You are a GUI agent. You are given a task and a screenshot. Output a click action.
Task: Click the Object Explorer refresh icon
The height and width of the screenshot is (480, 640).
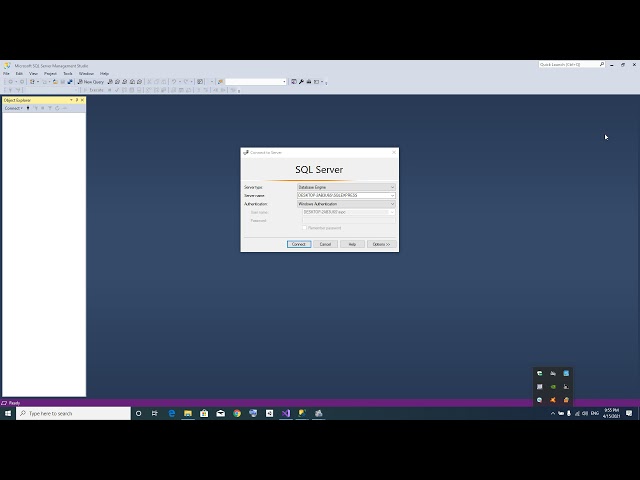click(x=57, y=108)
